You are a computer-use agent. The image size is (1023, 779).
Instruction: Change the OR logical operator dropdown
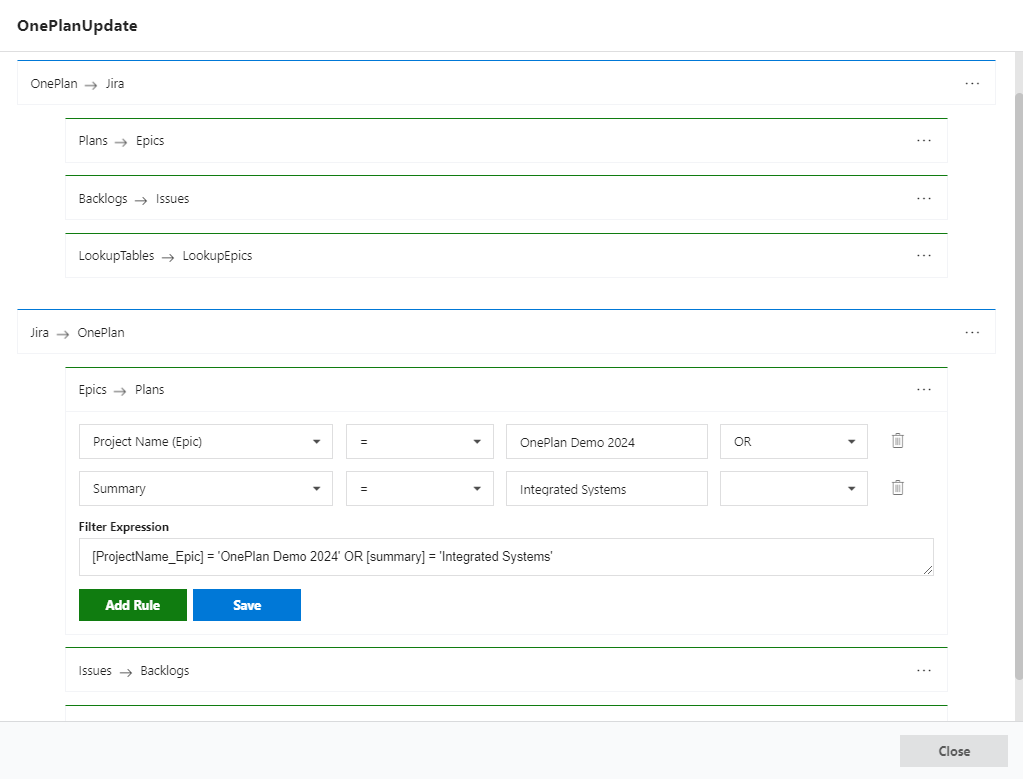(x=793, y=441)
